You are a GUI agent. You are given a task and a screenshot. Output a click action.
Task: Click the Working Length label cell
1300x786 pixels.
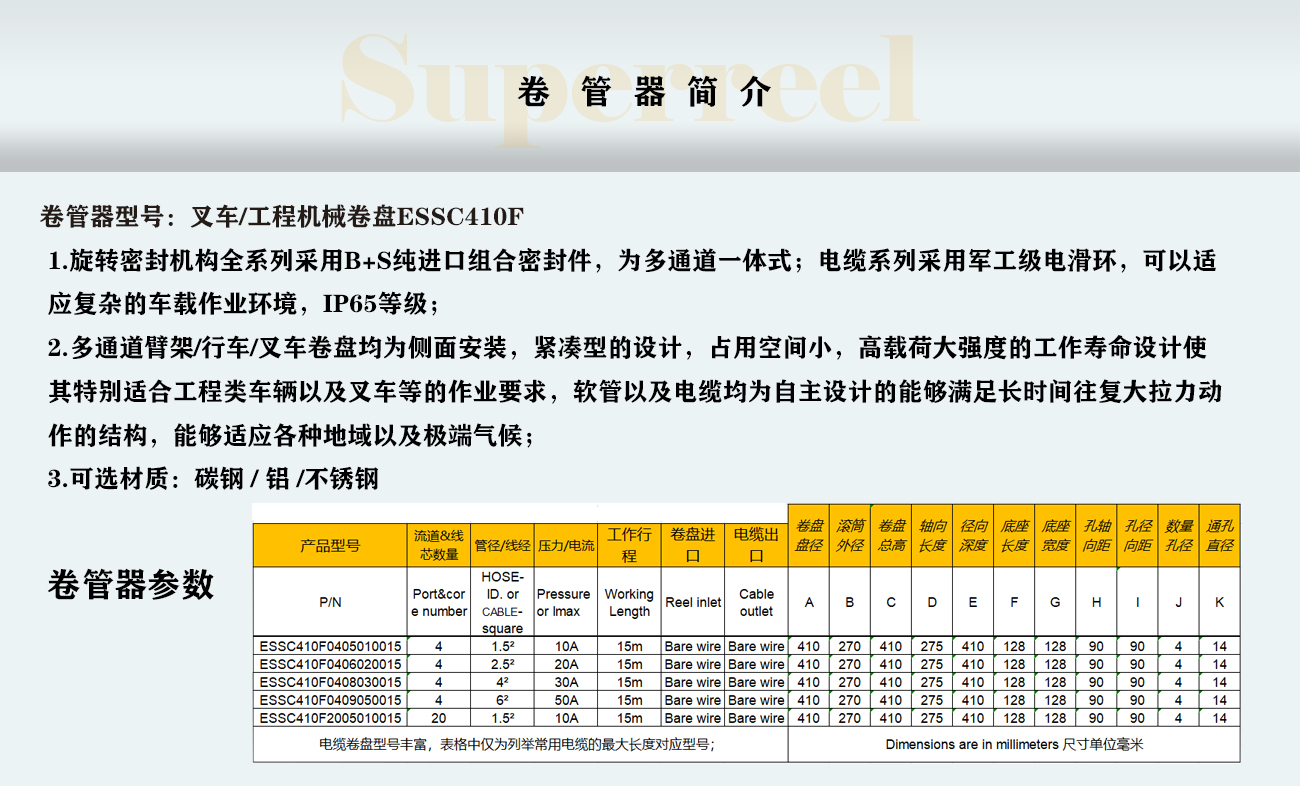pos(629,603)
